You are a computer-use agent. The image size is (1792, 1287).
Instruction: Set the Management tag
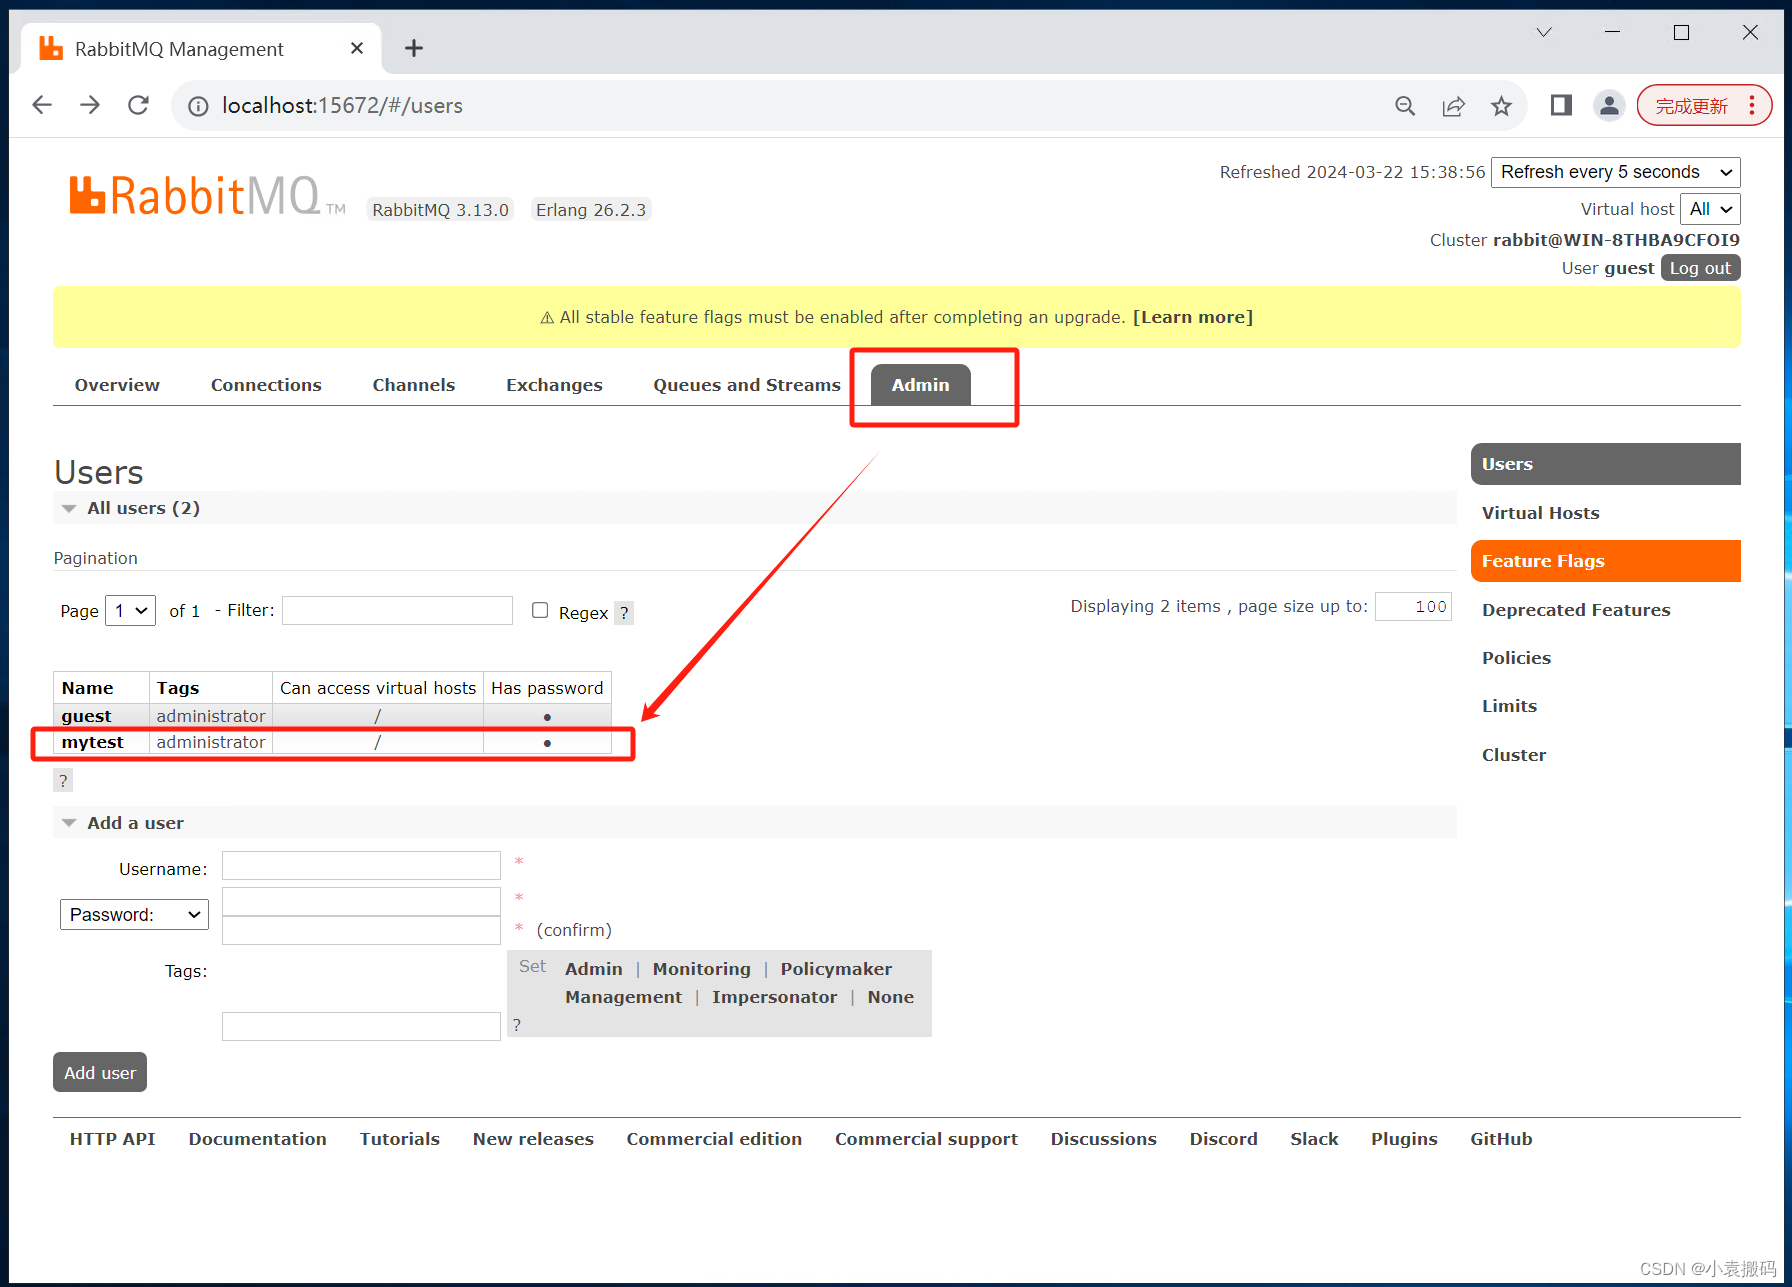tap(623, 997)
